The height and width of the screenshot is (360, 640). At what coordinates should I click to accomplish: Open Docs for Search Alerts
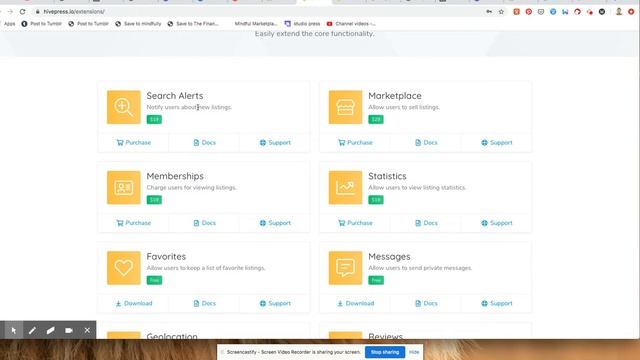(204, 142)
